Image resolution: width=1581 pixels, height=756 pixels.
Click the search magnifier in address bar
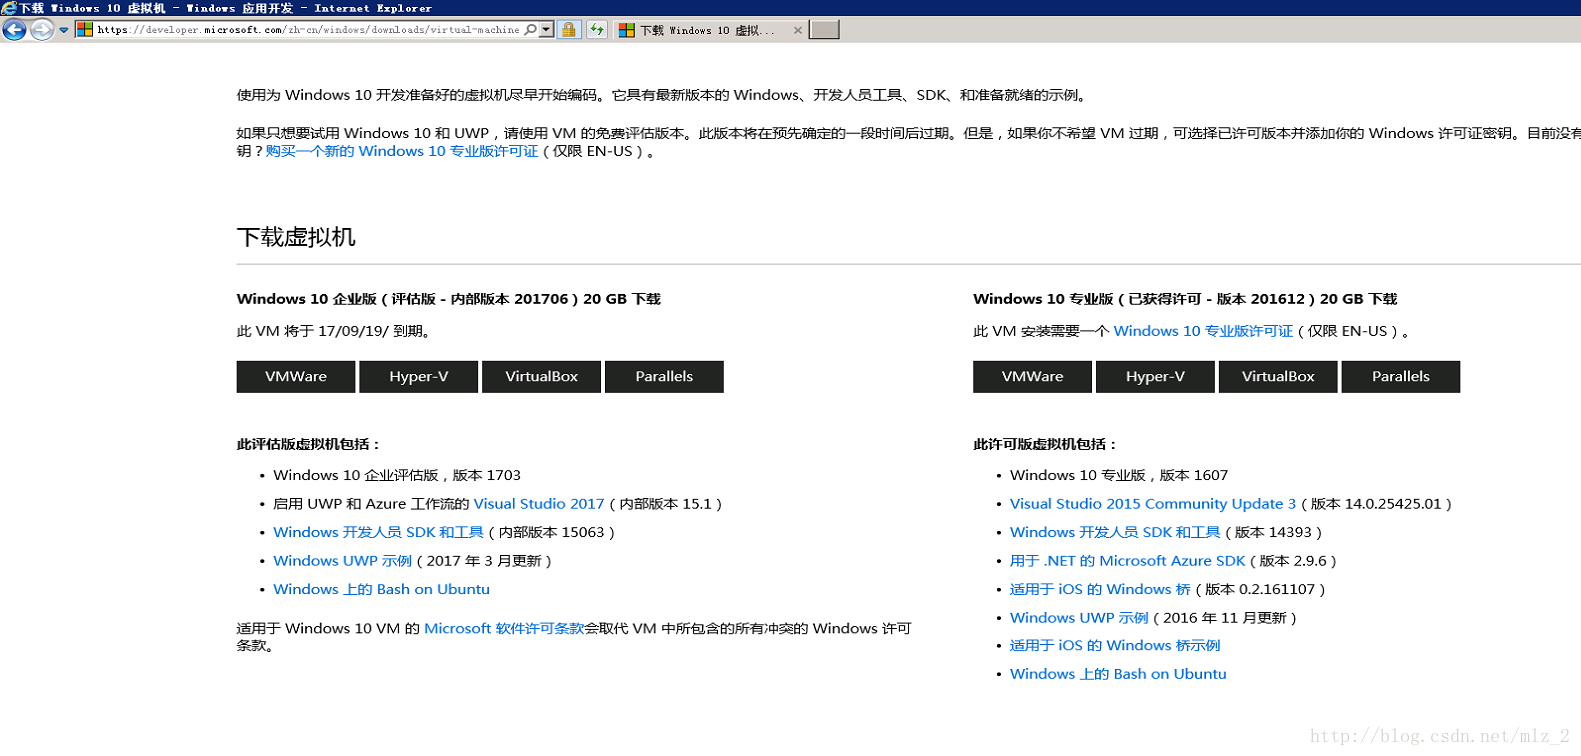point(531,30)
